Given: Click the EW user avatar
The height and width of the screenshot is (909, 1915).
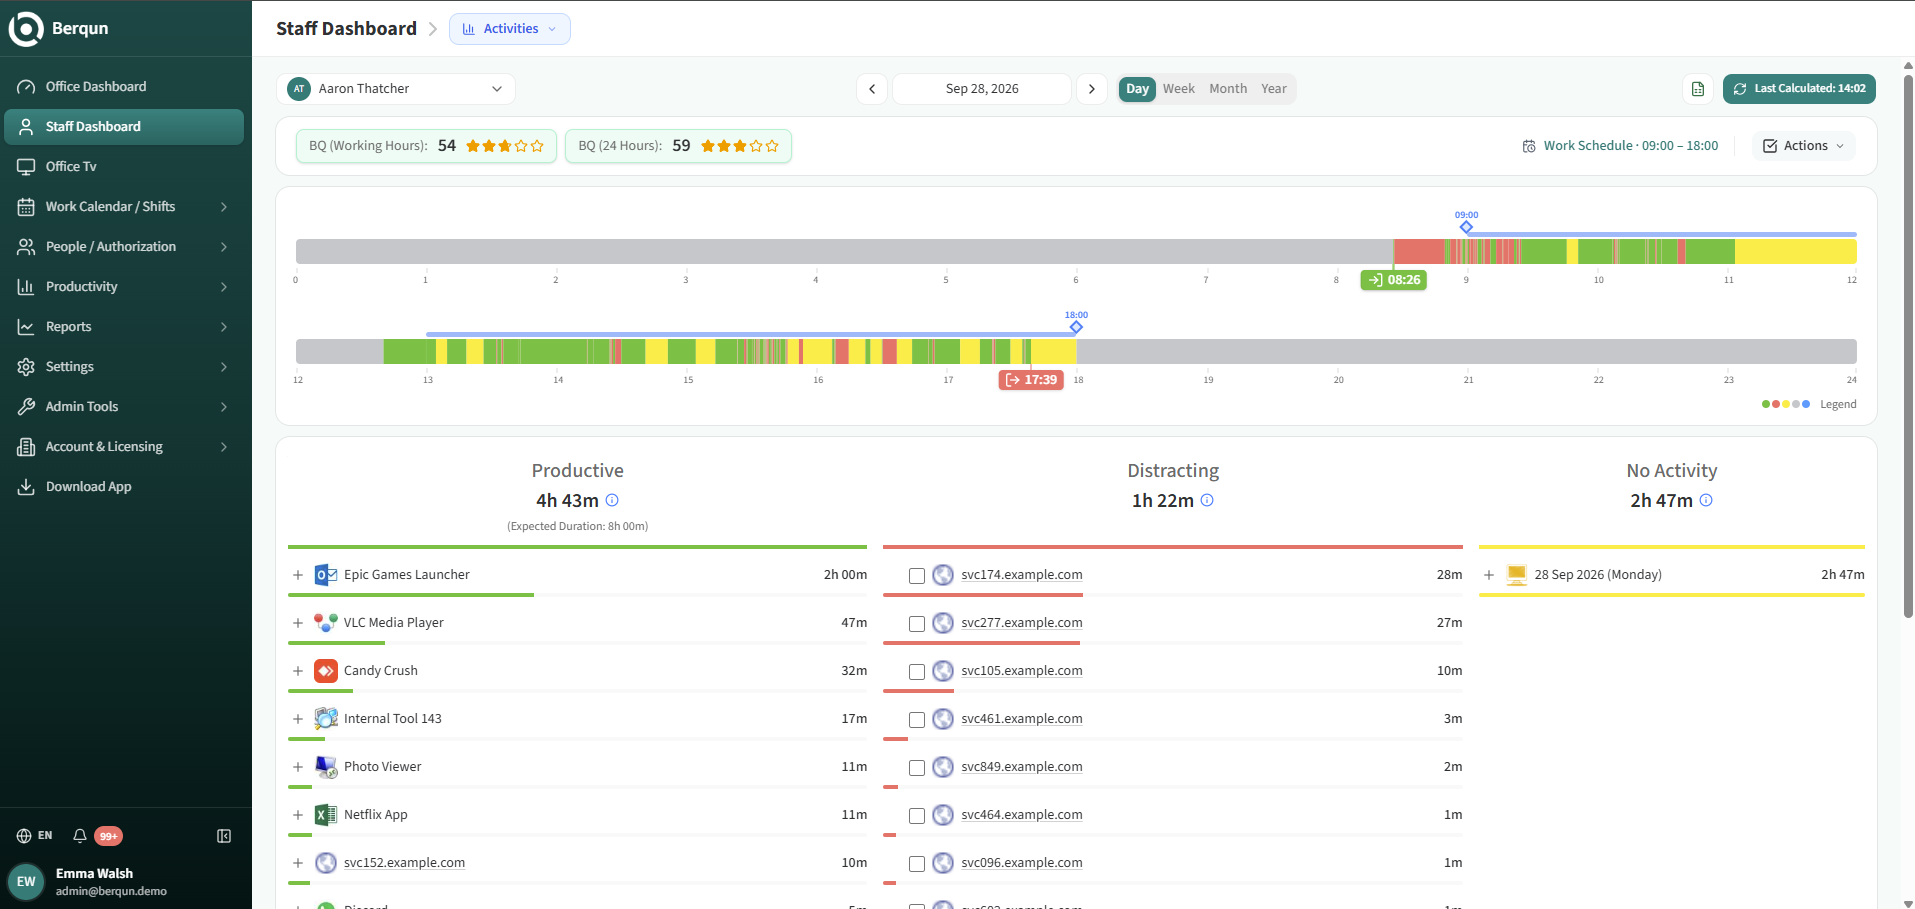Looking at the screenshot, I should (26, 882).
